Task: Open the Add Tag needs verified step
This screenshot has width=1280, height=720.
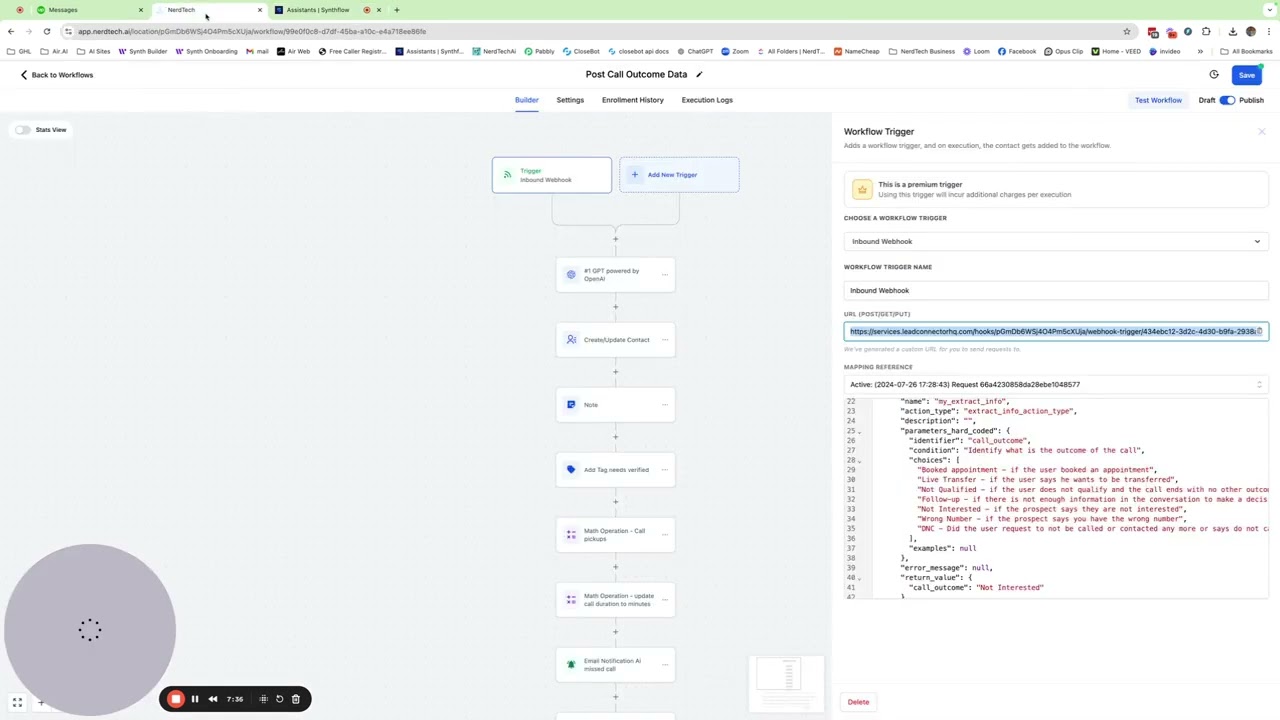Action: [x=615, y=470]
